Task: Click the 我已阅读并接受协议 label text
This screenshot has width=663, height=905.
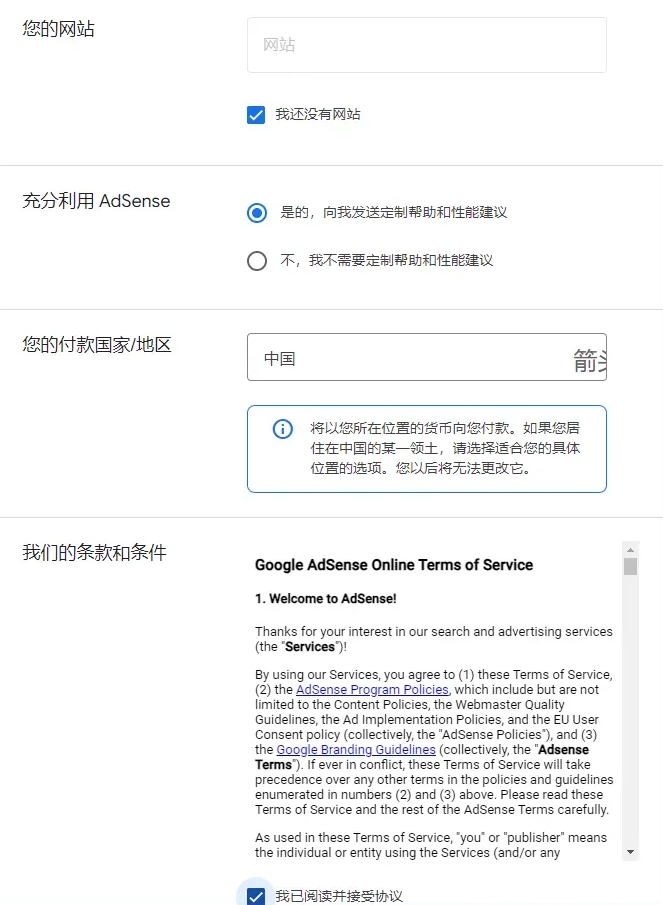Action: coord(339,896)
